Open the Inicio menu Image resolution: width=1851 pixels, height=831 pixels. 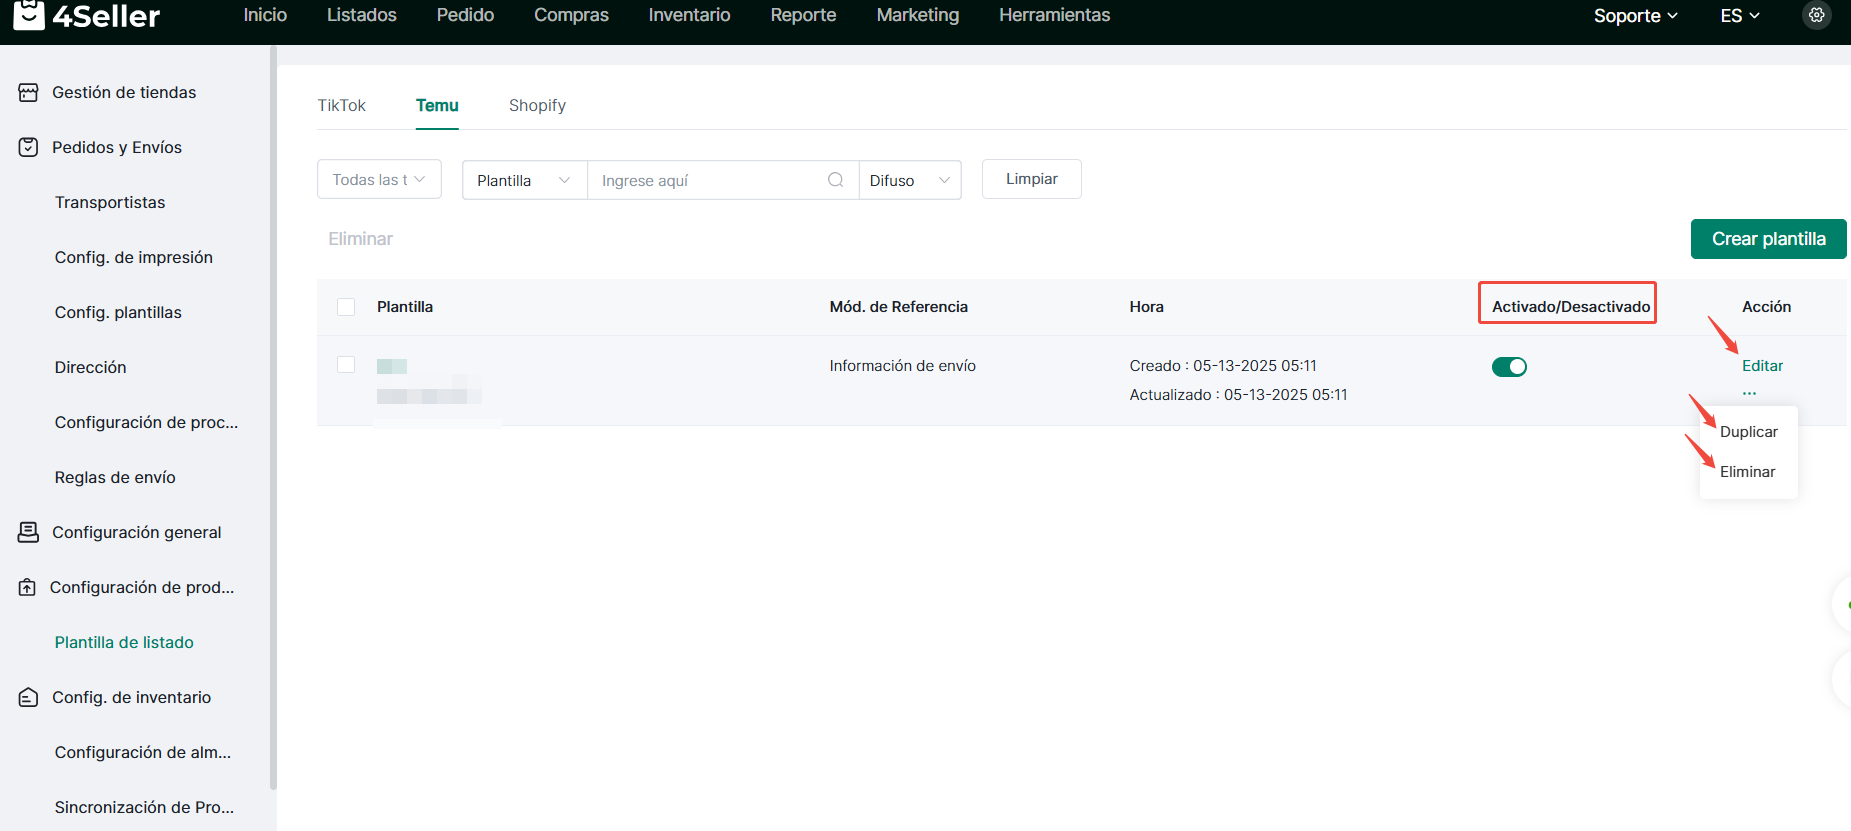coord(265,15)
